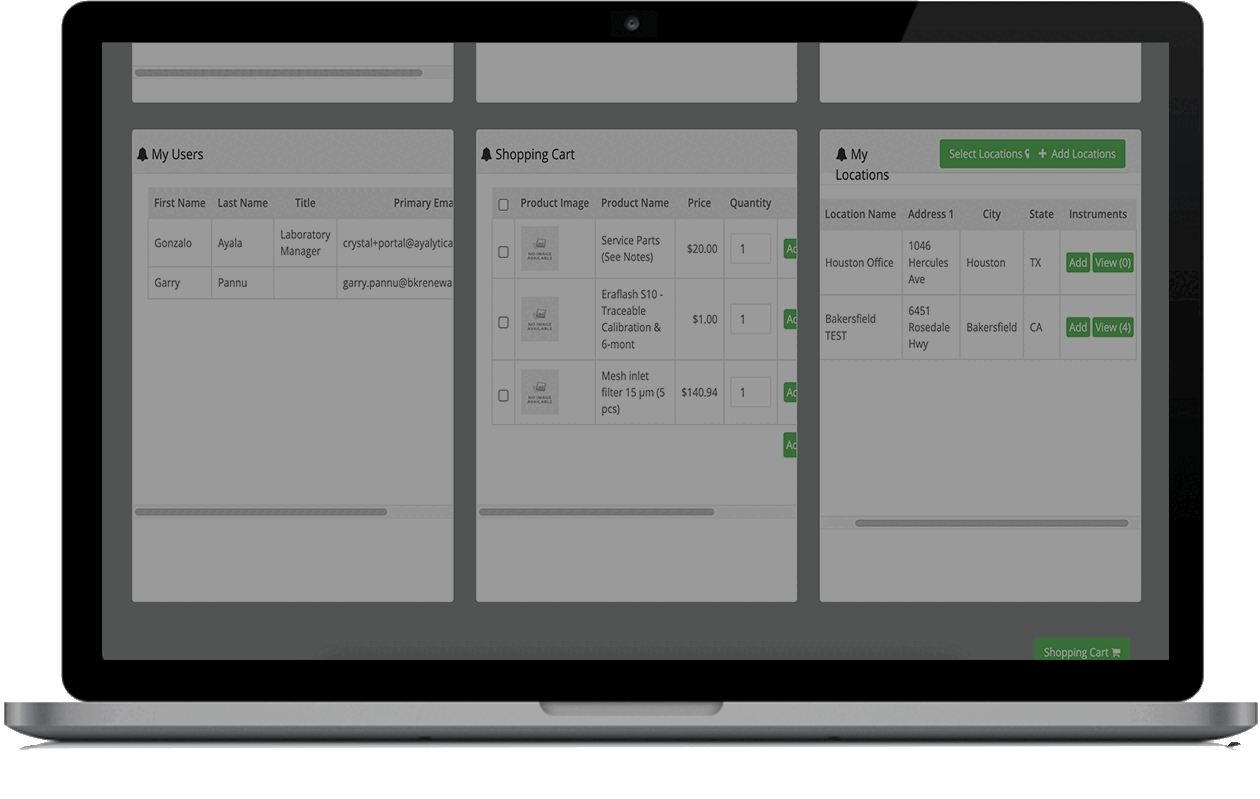Click Add for Houston Office instruments
The height and width of the screenshot is (799, 1260).
pyautogui.click(x=1077, y=263)
